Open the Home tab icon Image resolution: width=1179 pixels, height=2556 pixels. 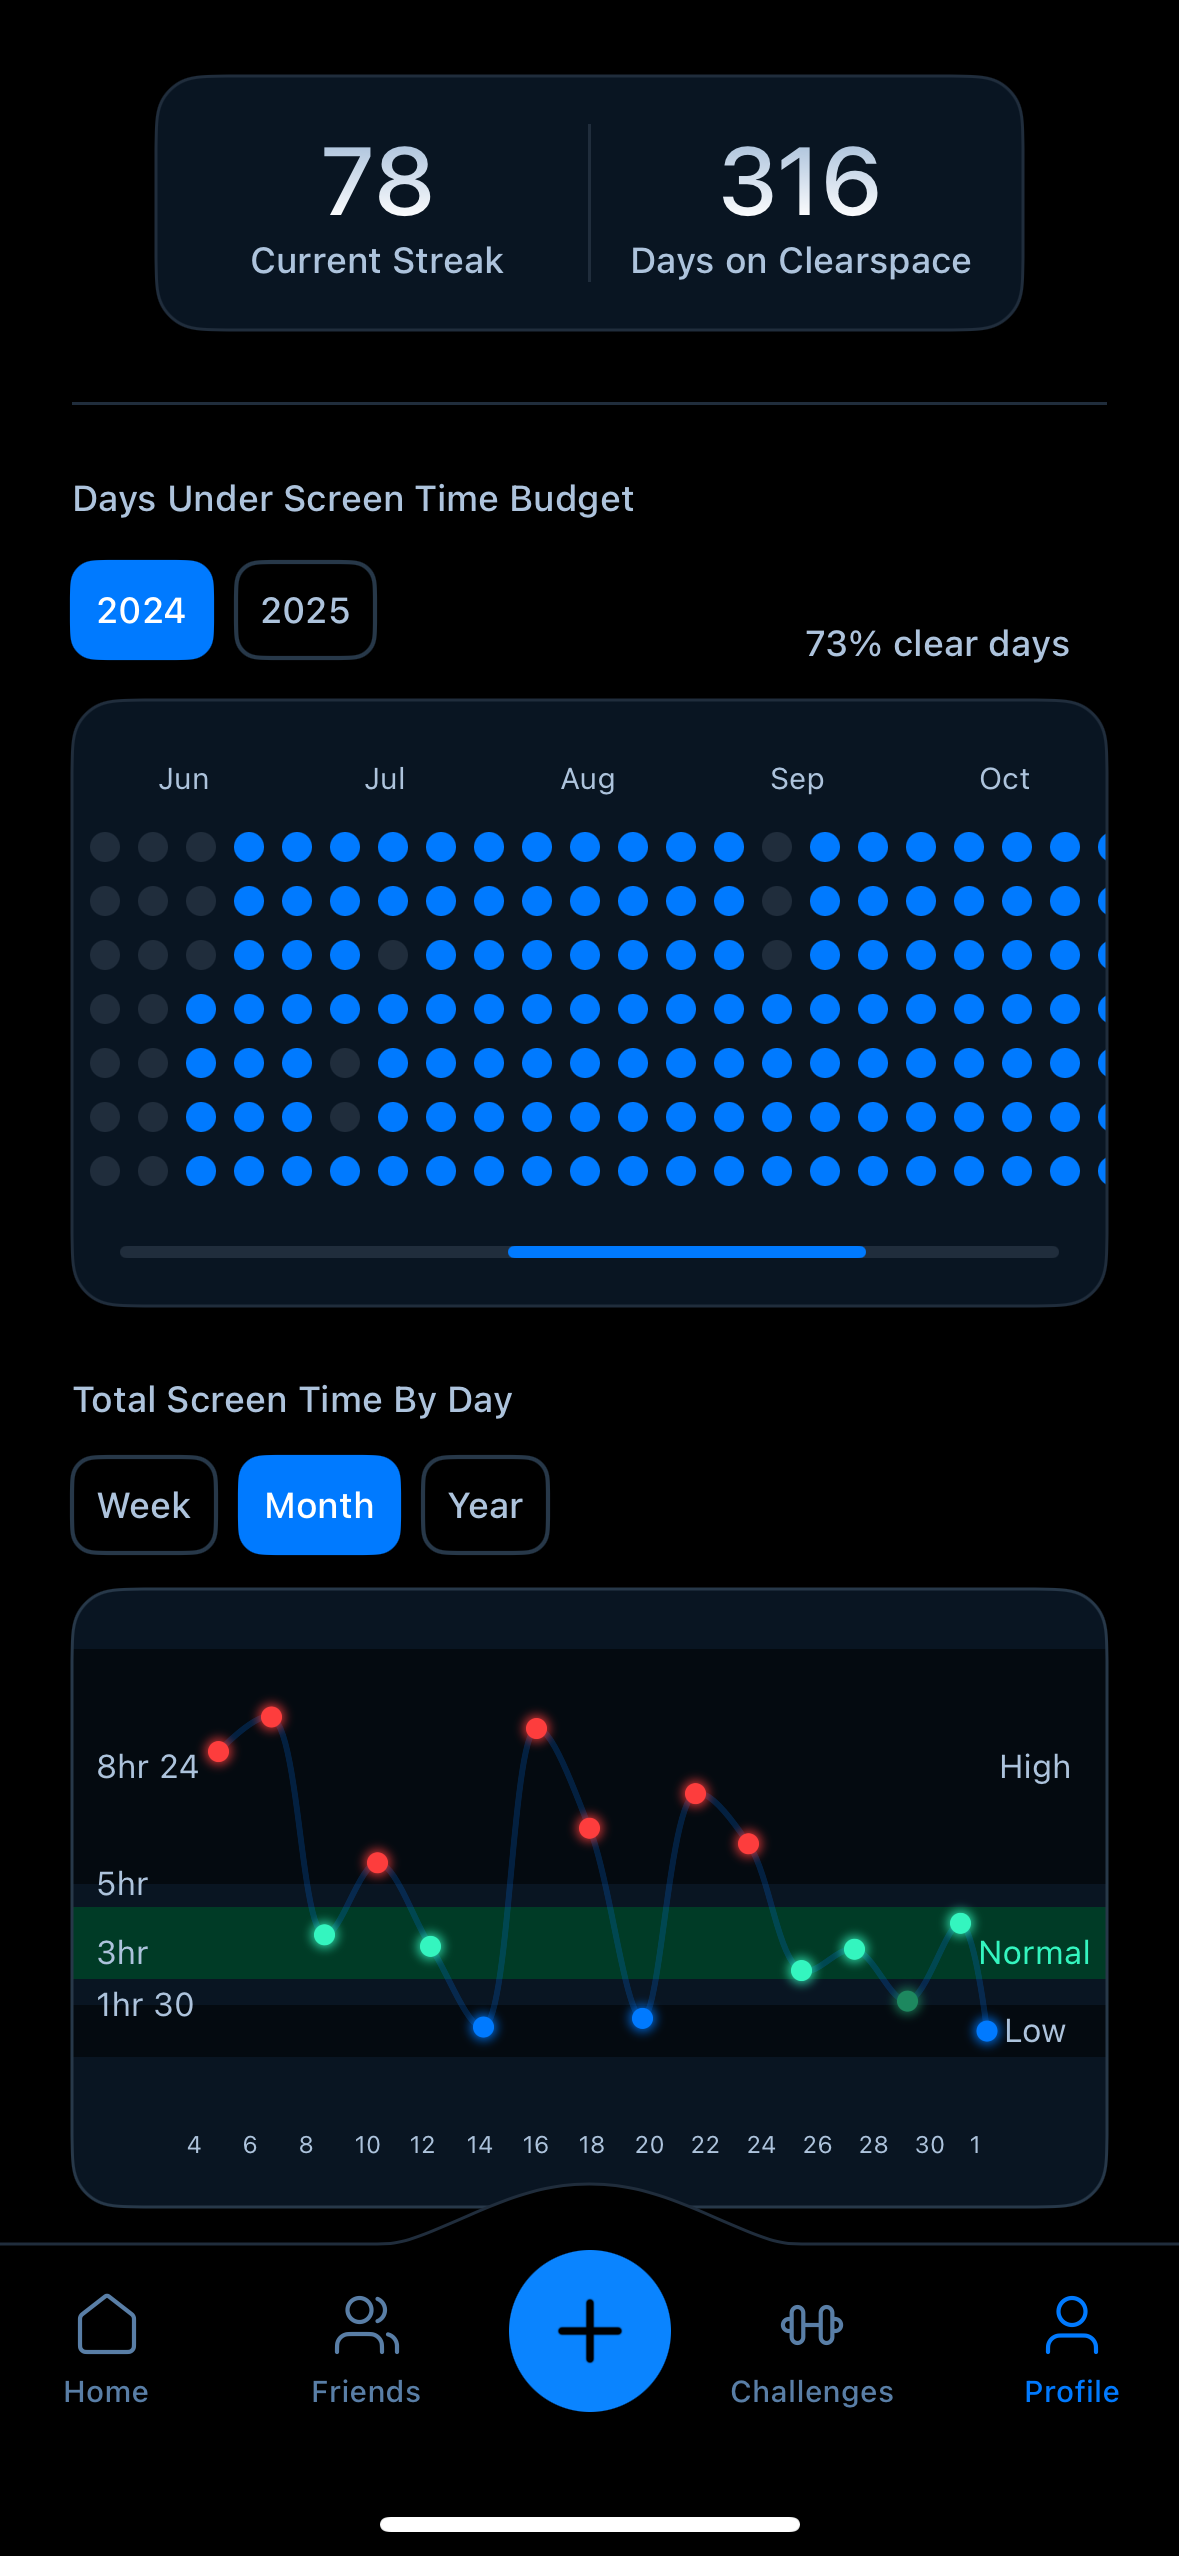coord(106,2324)
